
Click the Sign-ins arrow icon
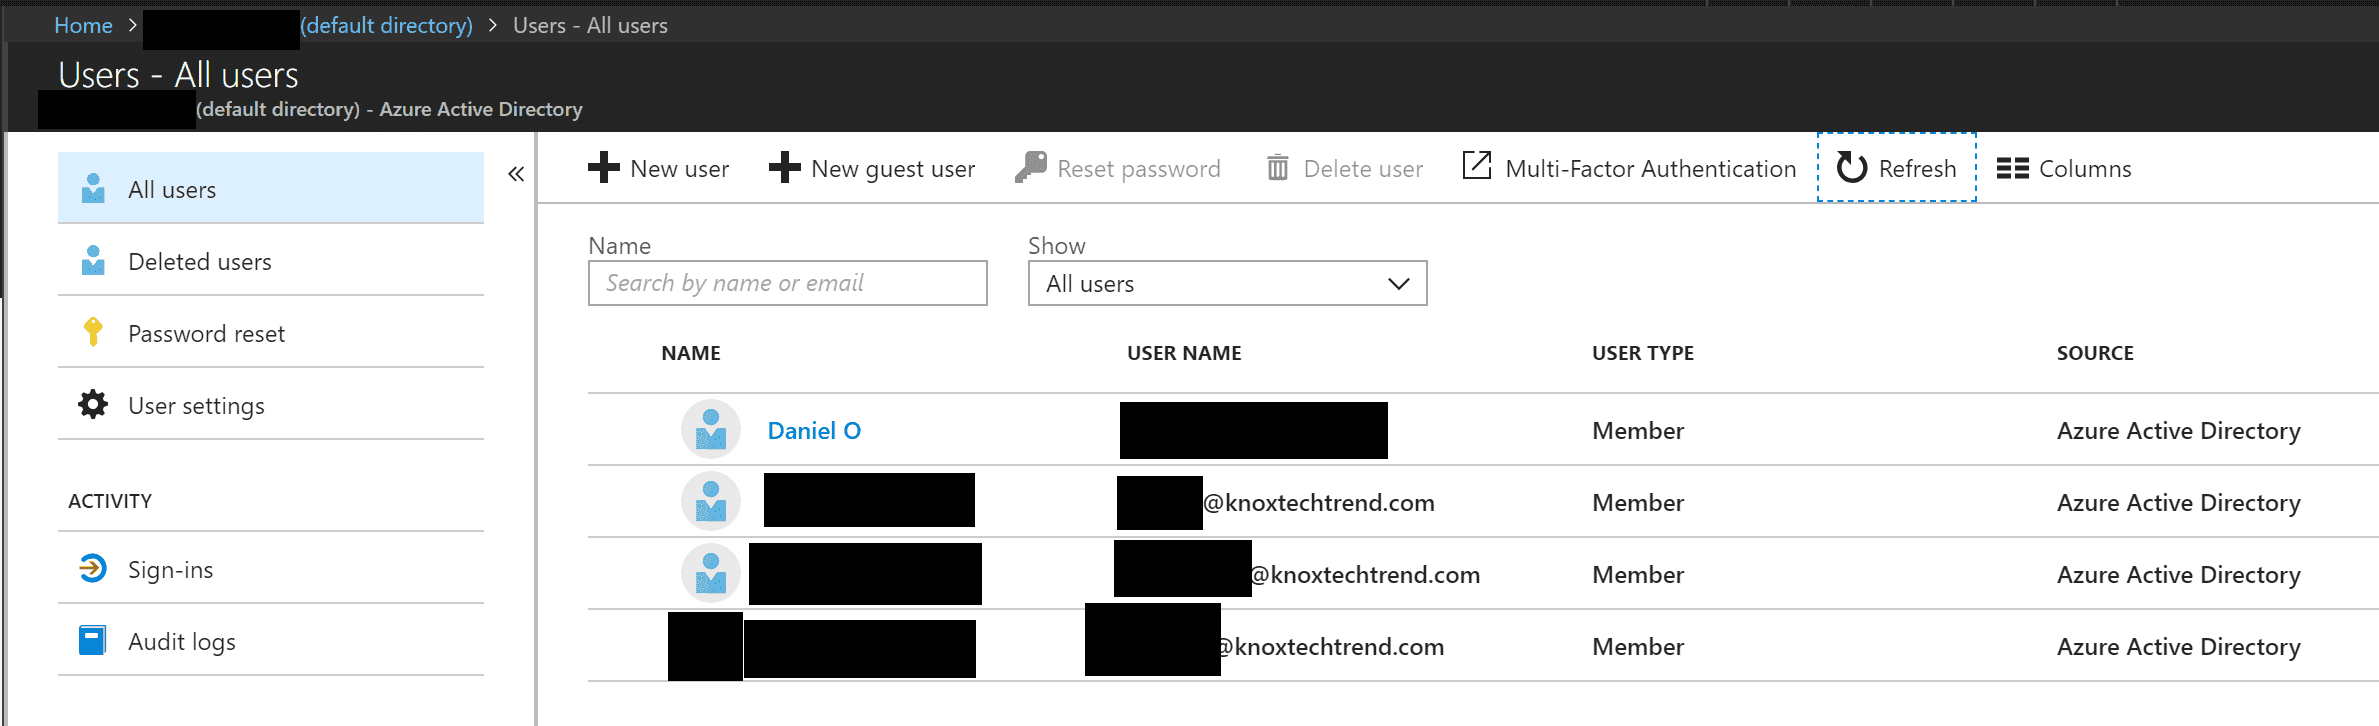coord(92,569)
